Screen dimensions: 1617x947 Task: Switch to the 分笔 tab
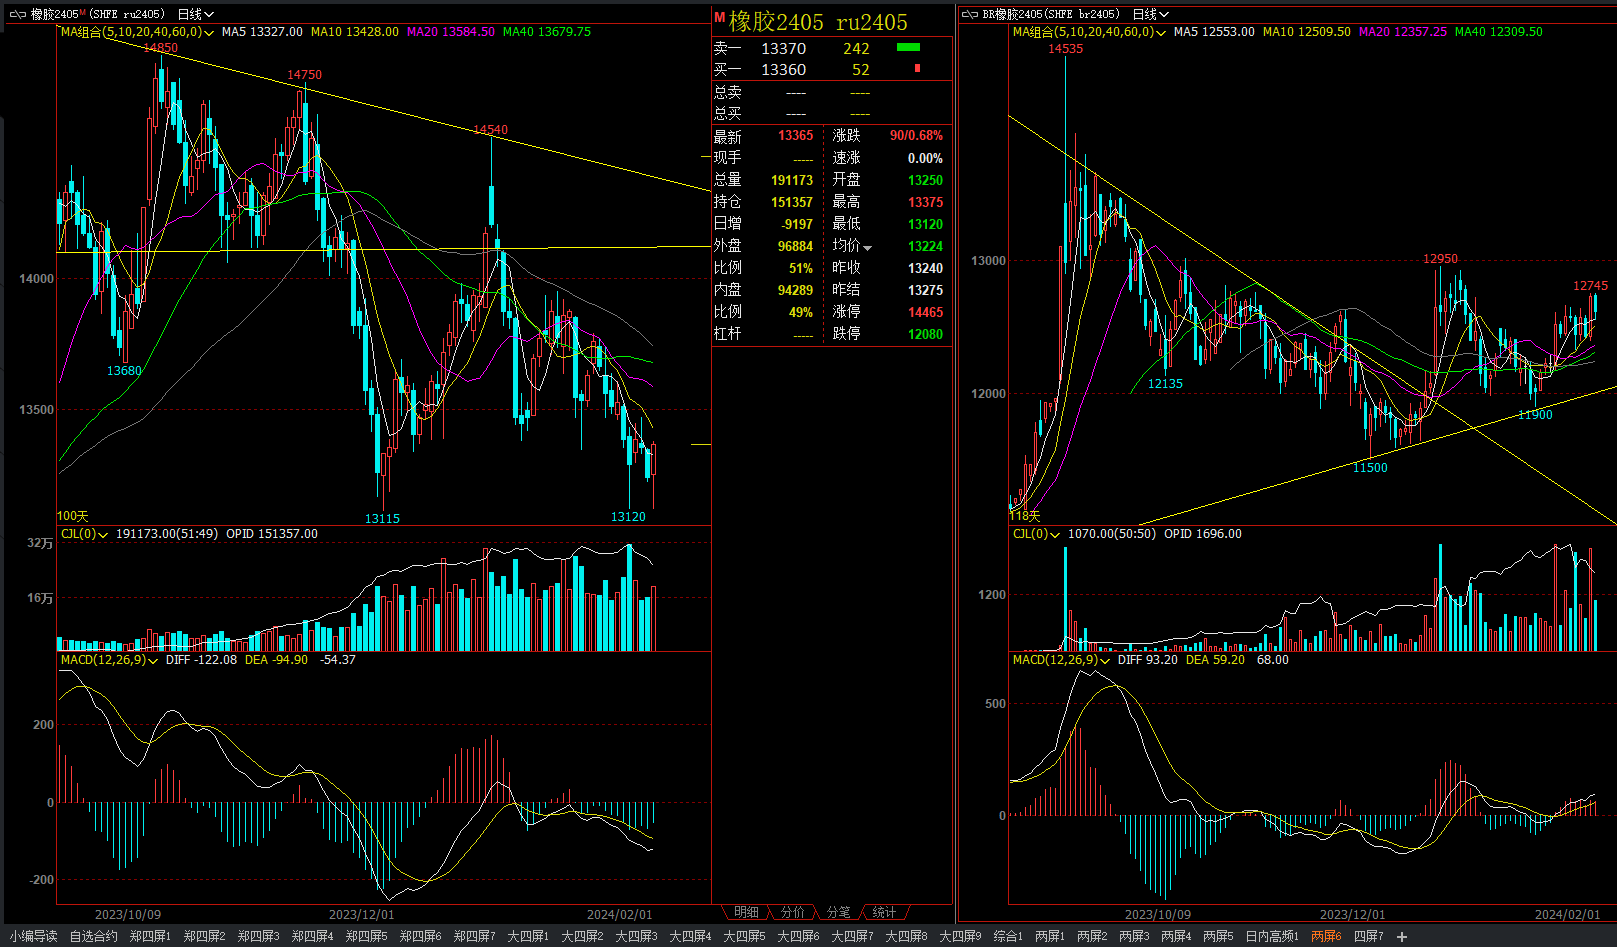point(838,912)
